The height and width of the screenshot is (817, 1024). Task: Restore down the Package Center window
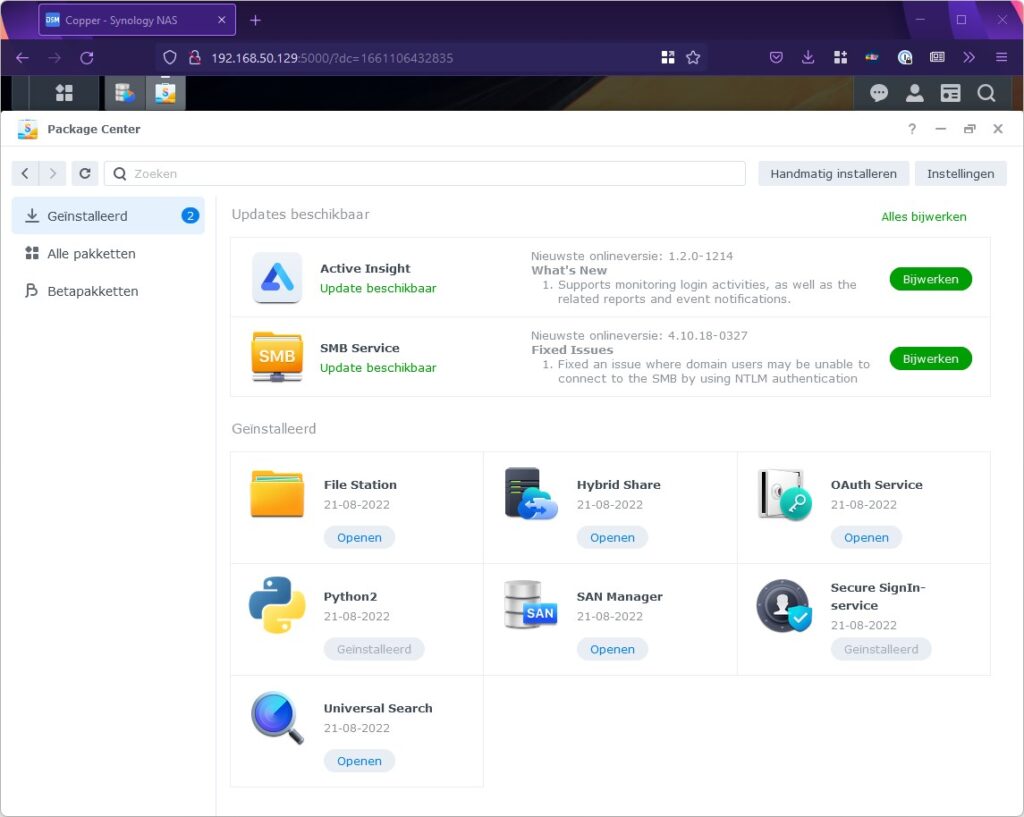[969, 129]
